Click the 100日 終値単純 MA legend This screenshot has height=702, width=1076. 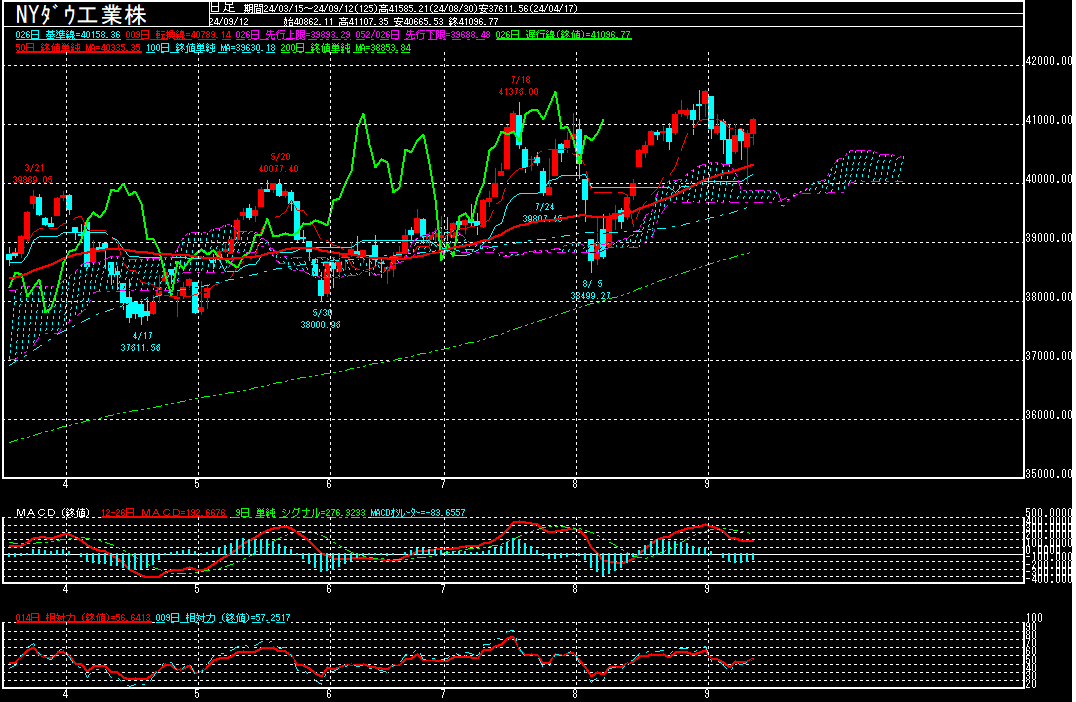point(211,48)
